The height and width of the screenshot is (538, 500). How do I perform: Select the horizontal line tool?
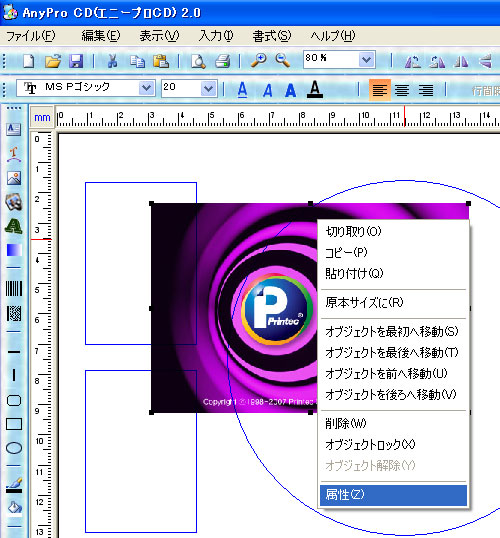14,352
